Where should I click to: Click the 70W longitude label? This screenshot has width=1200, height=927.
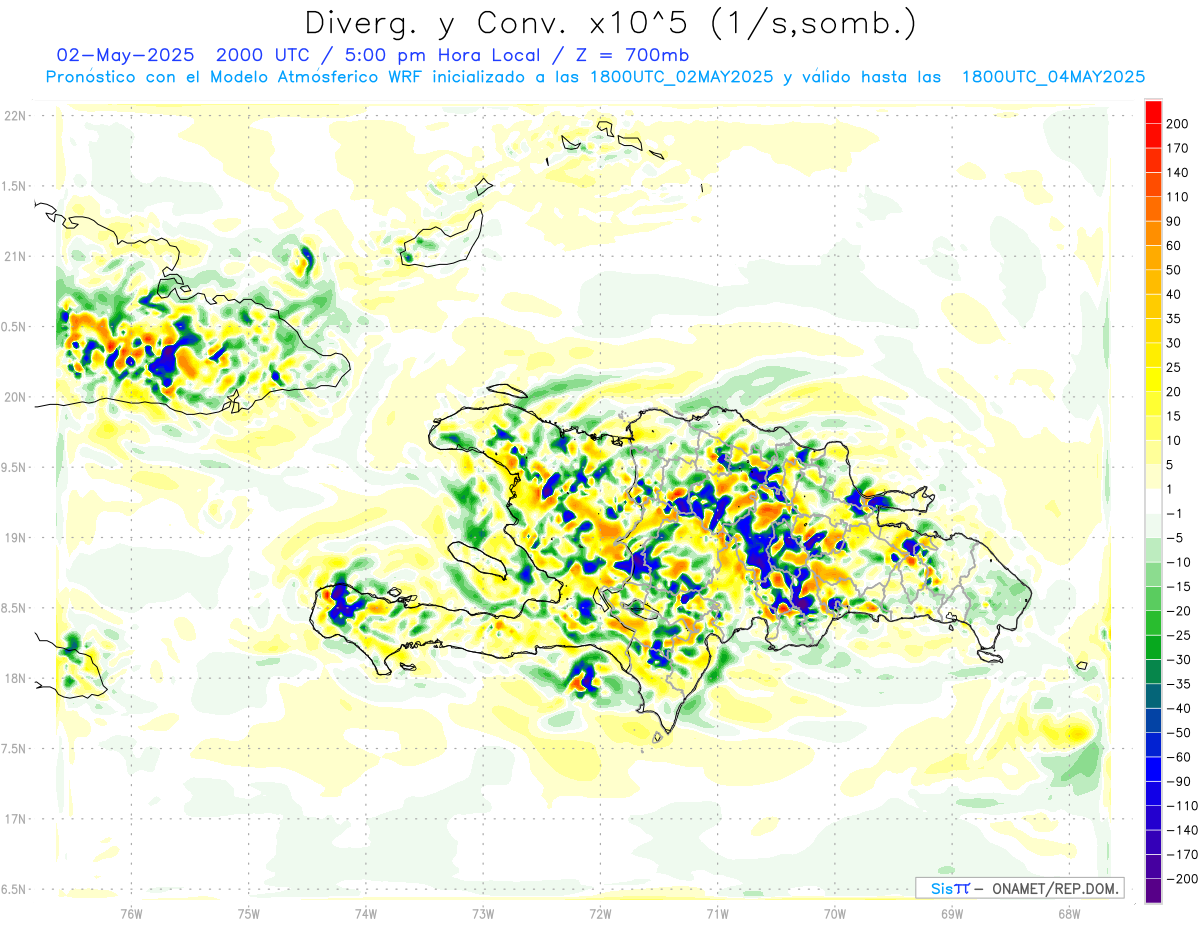(835, 913)
